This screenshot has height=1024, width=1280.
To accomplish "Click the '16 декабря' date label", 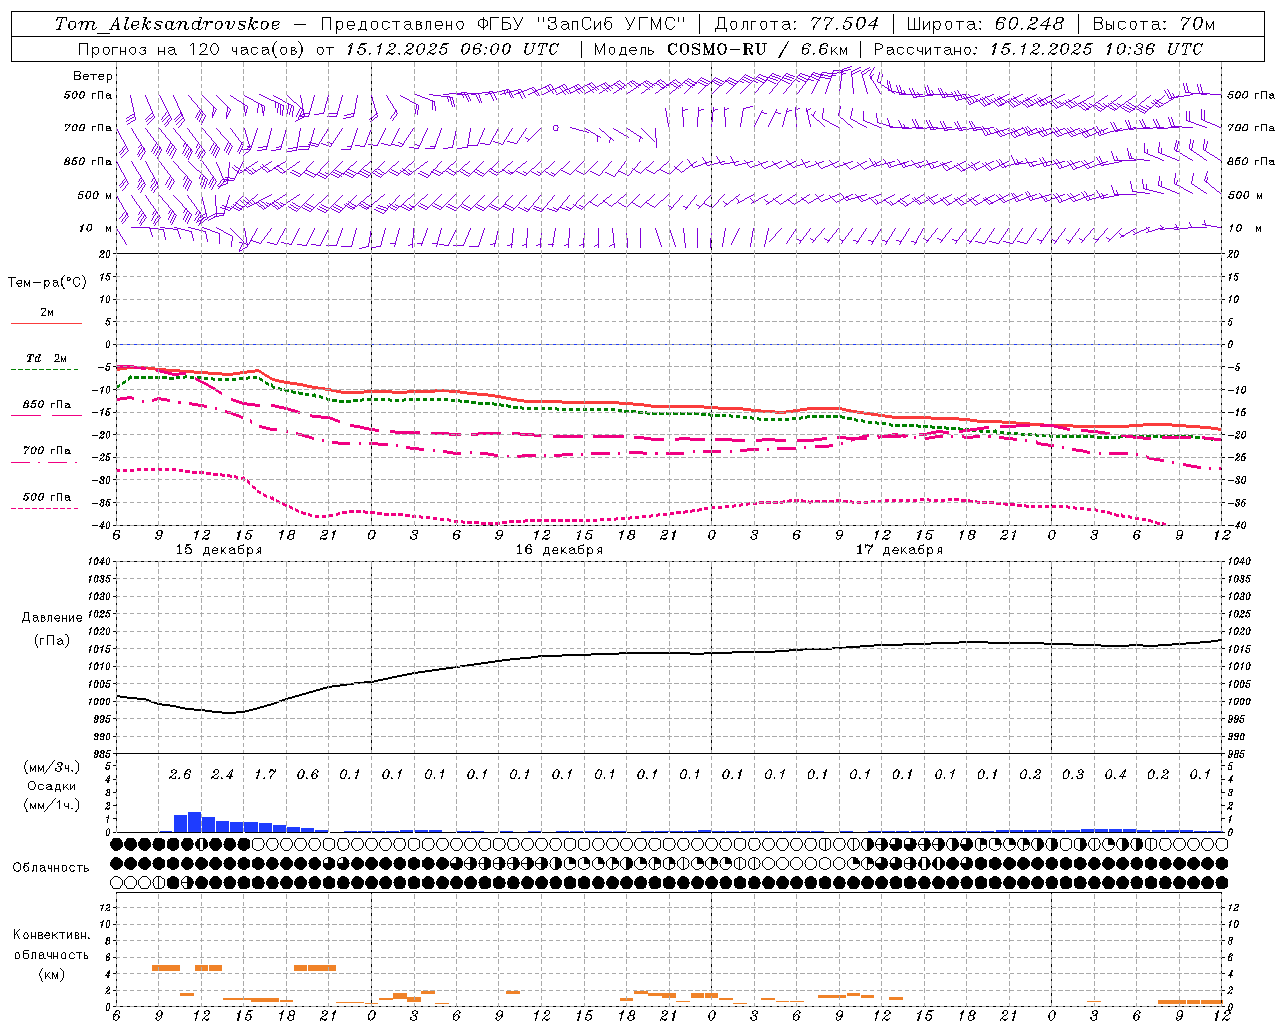I will (x=559, y=550).
